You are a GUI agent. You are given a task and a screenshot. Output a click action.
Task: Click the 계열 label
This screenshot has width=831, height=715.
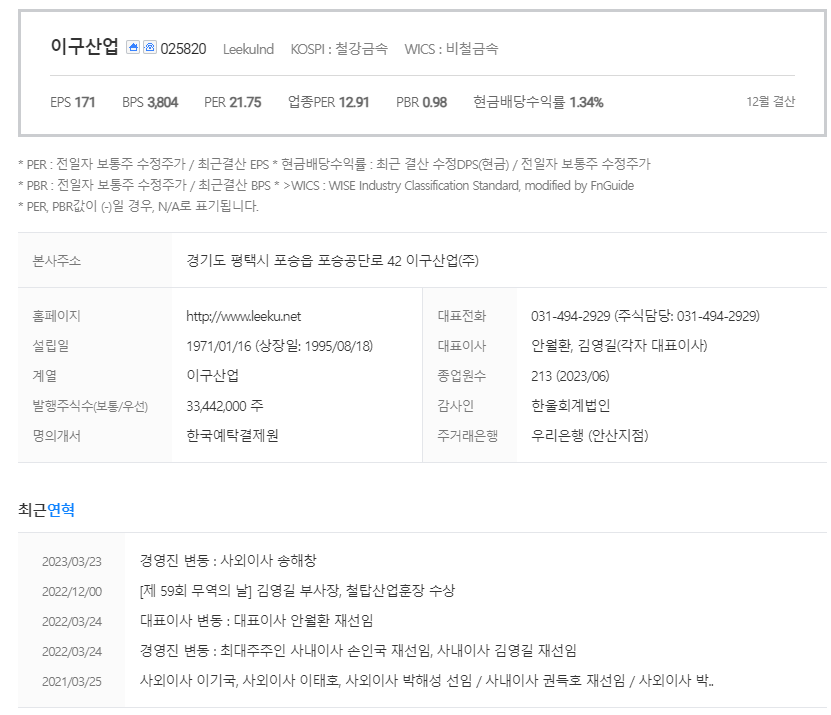coord(45,376)
